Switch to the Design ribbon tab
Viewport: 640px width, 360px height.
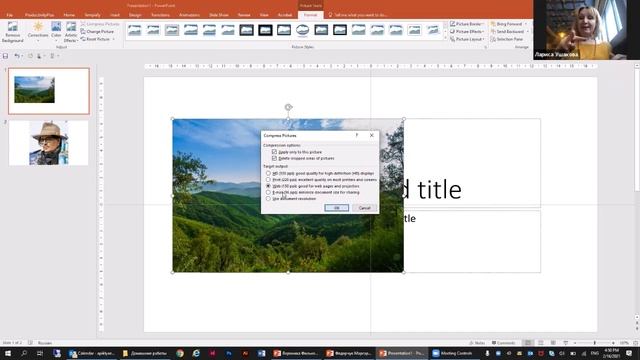pos(135,15)
